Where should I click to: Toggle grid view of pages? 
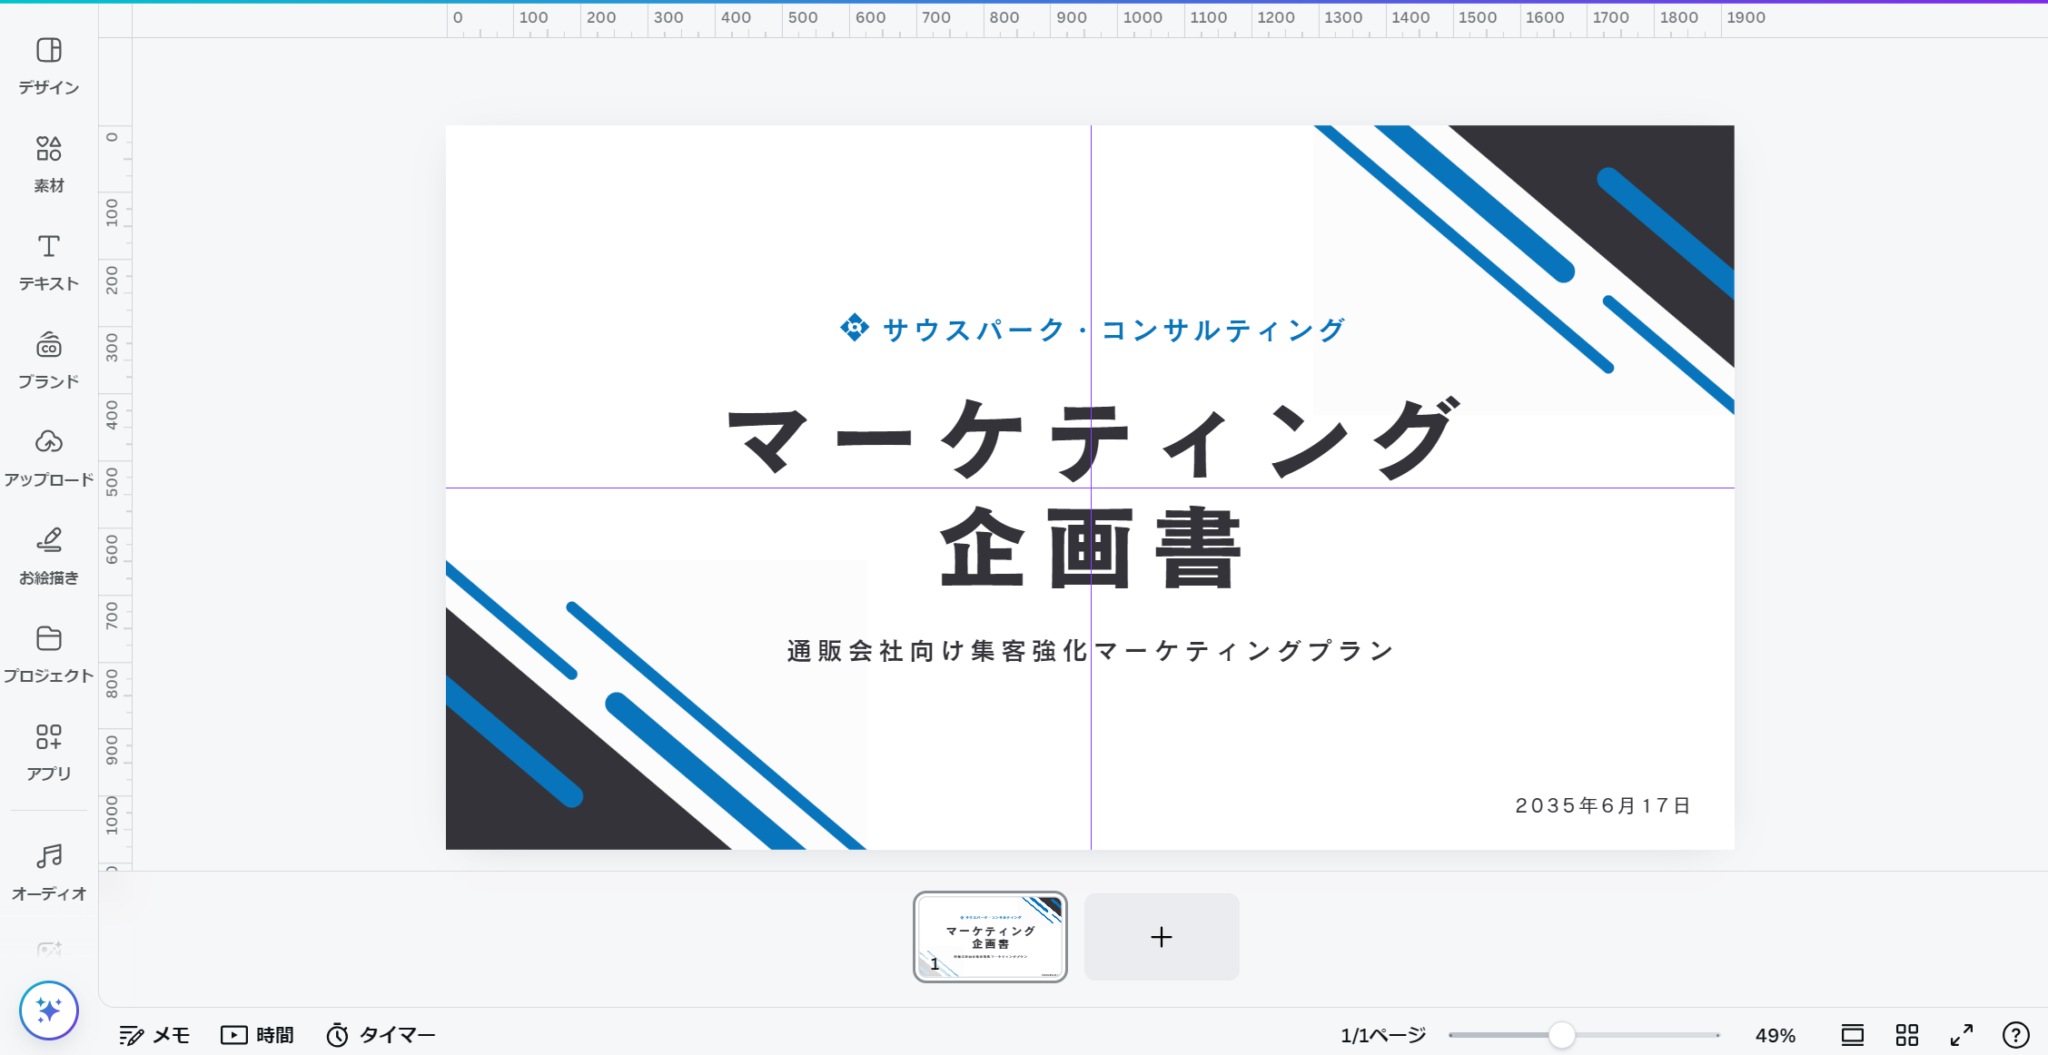pyautogui.click(x=1907, y=1034)
